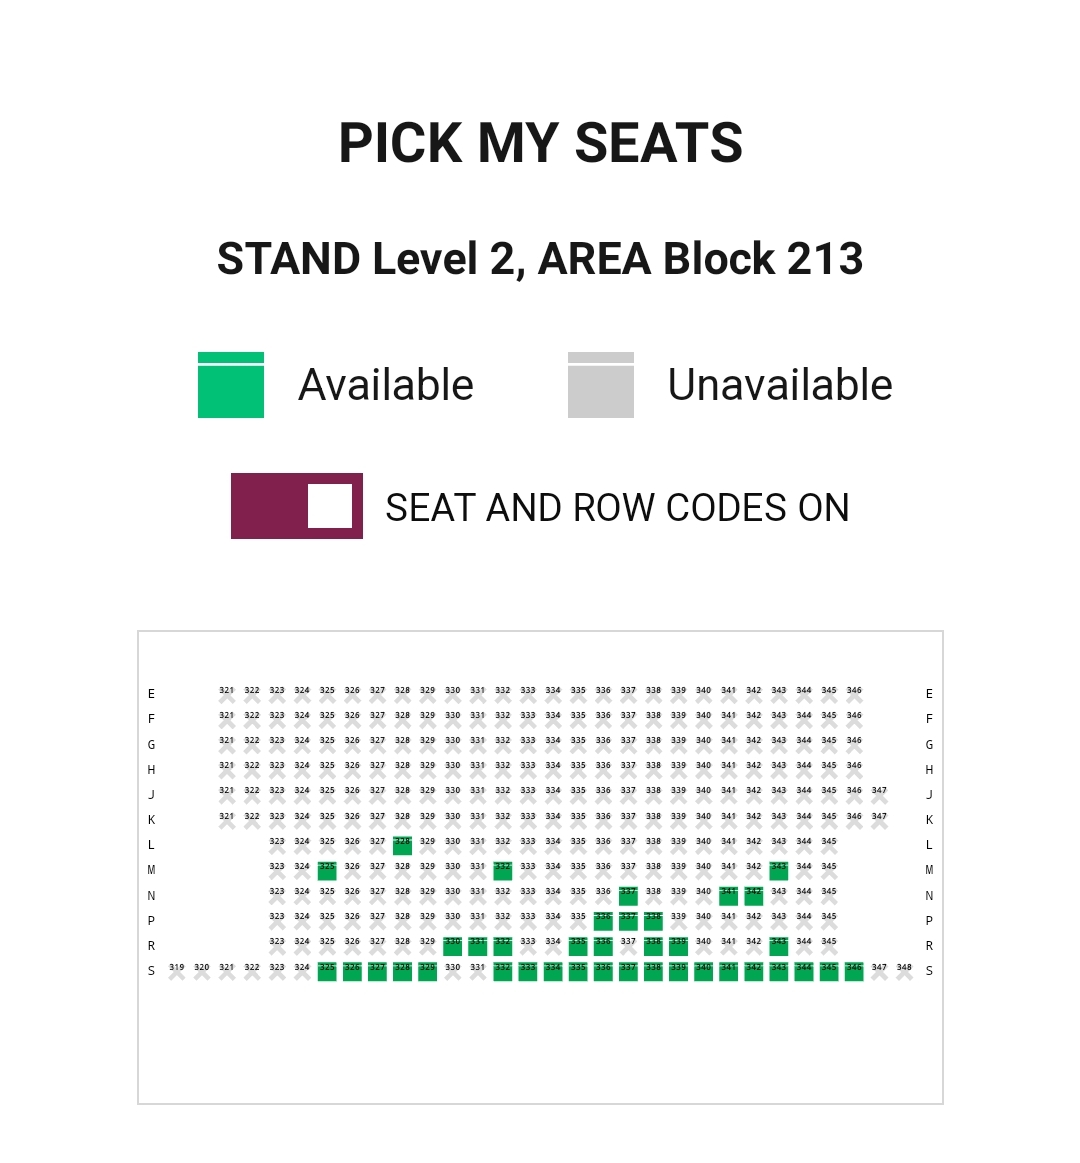The width and height of the screenshot is (1080, 1163).
Task: Select available seat 328 in row L
Action: pyautogui.click(x=402, y=846)
